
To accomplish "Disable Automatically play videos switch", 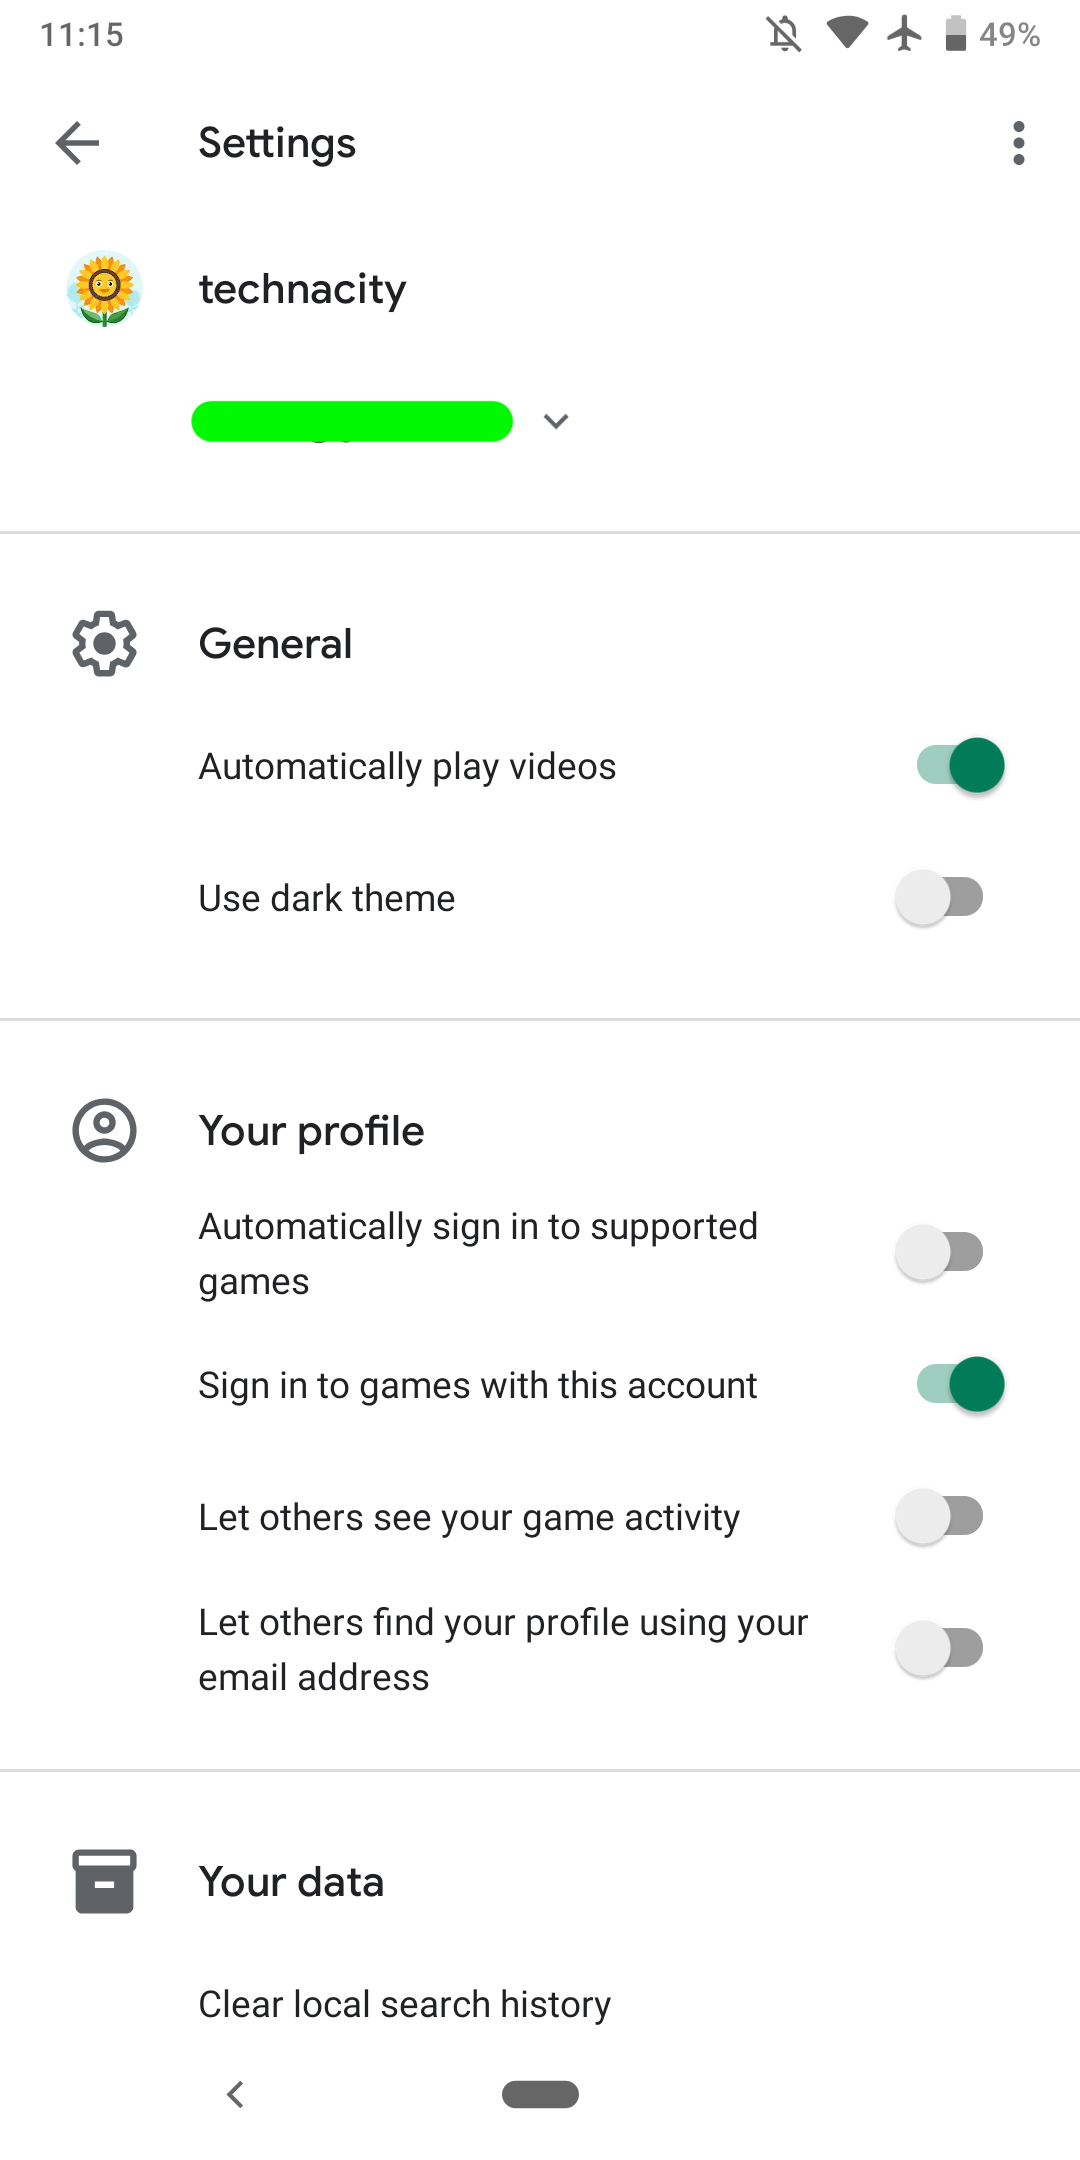I will pyautogui.click(x=960, y=766).
